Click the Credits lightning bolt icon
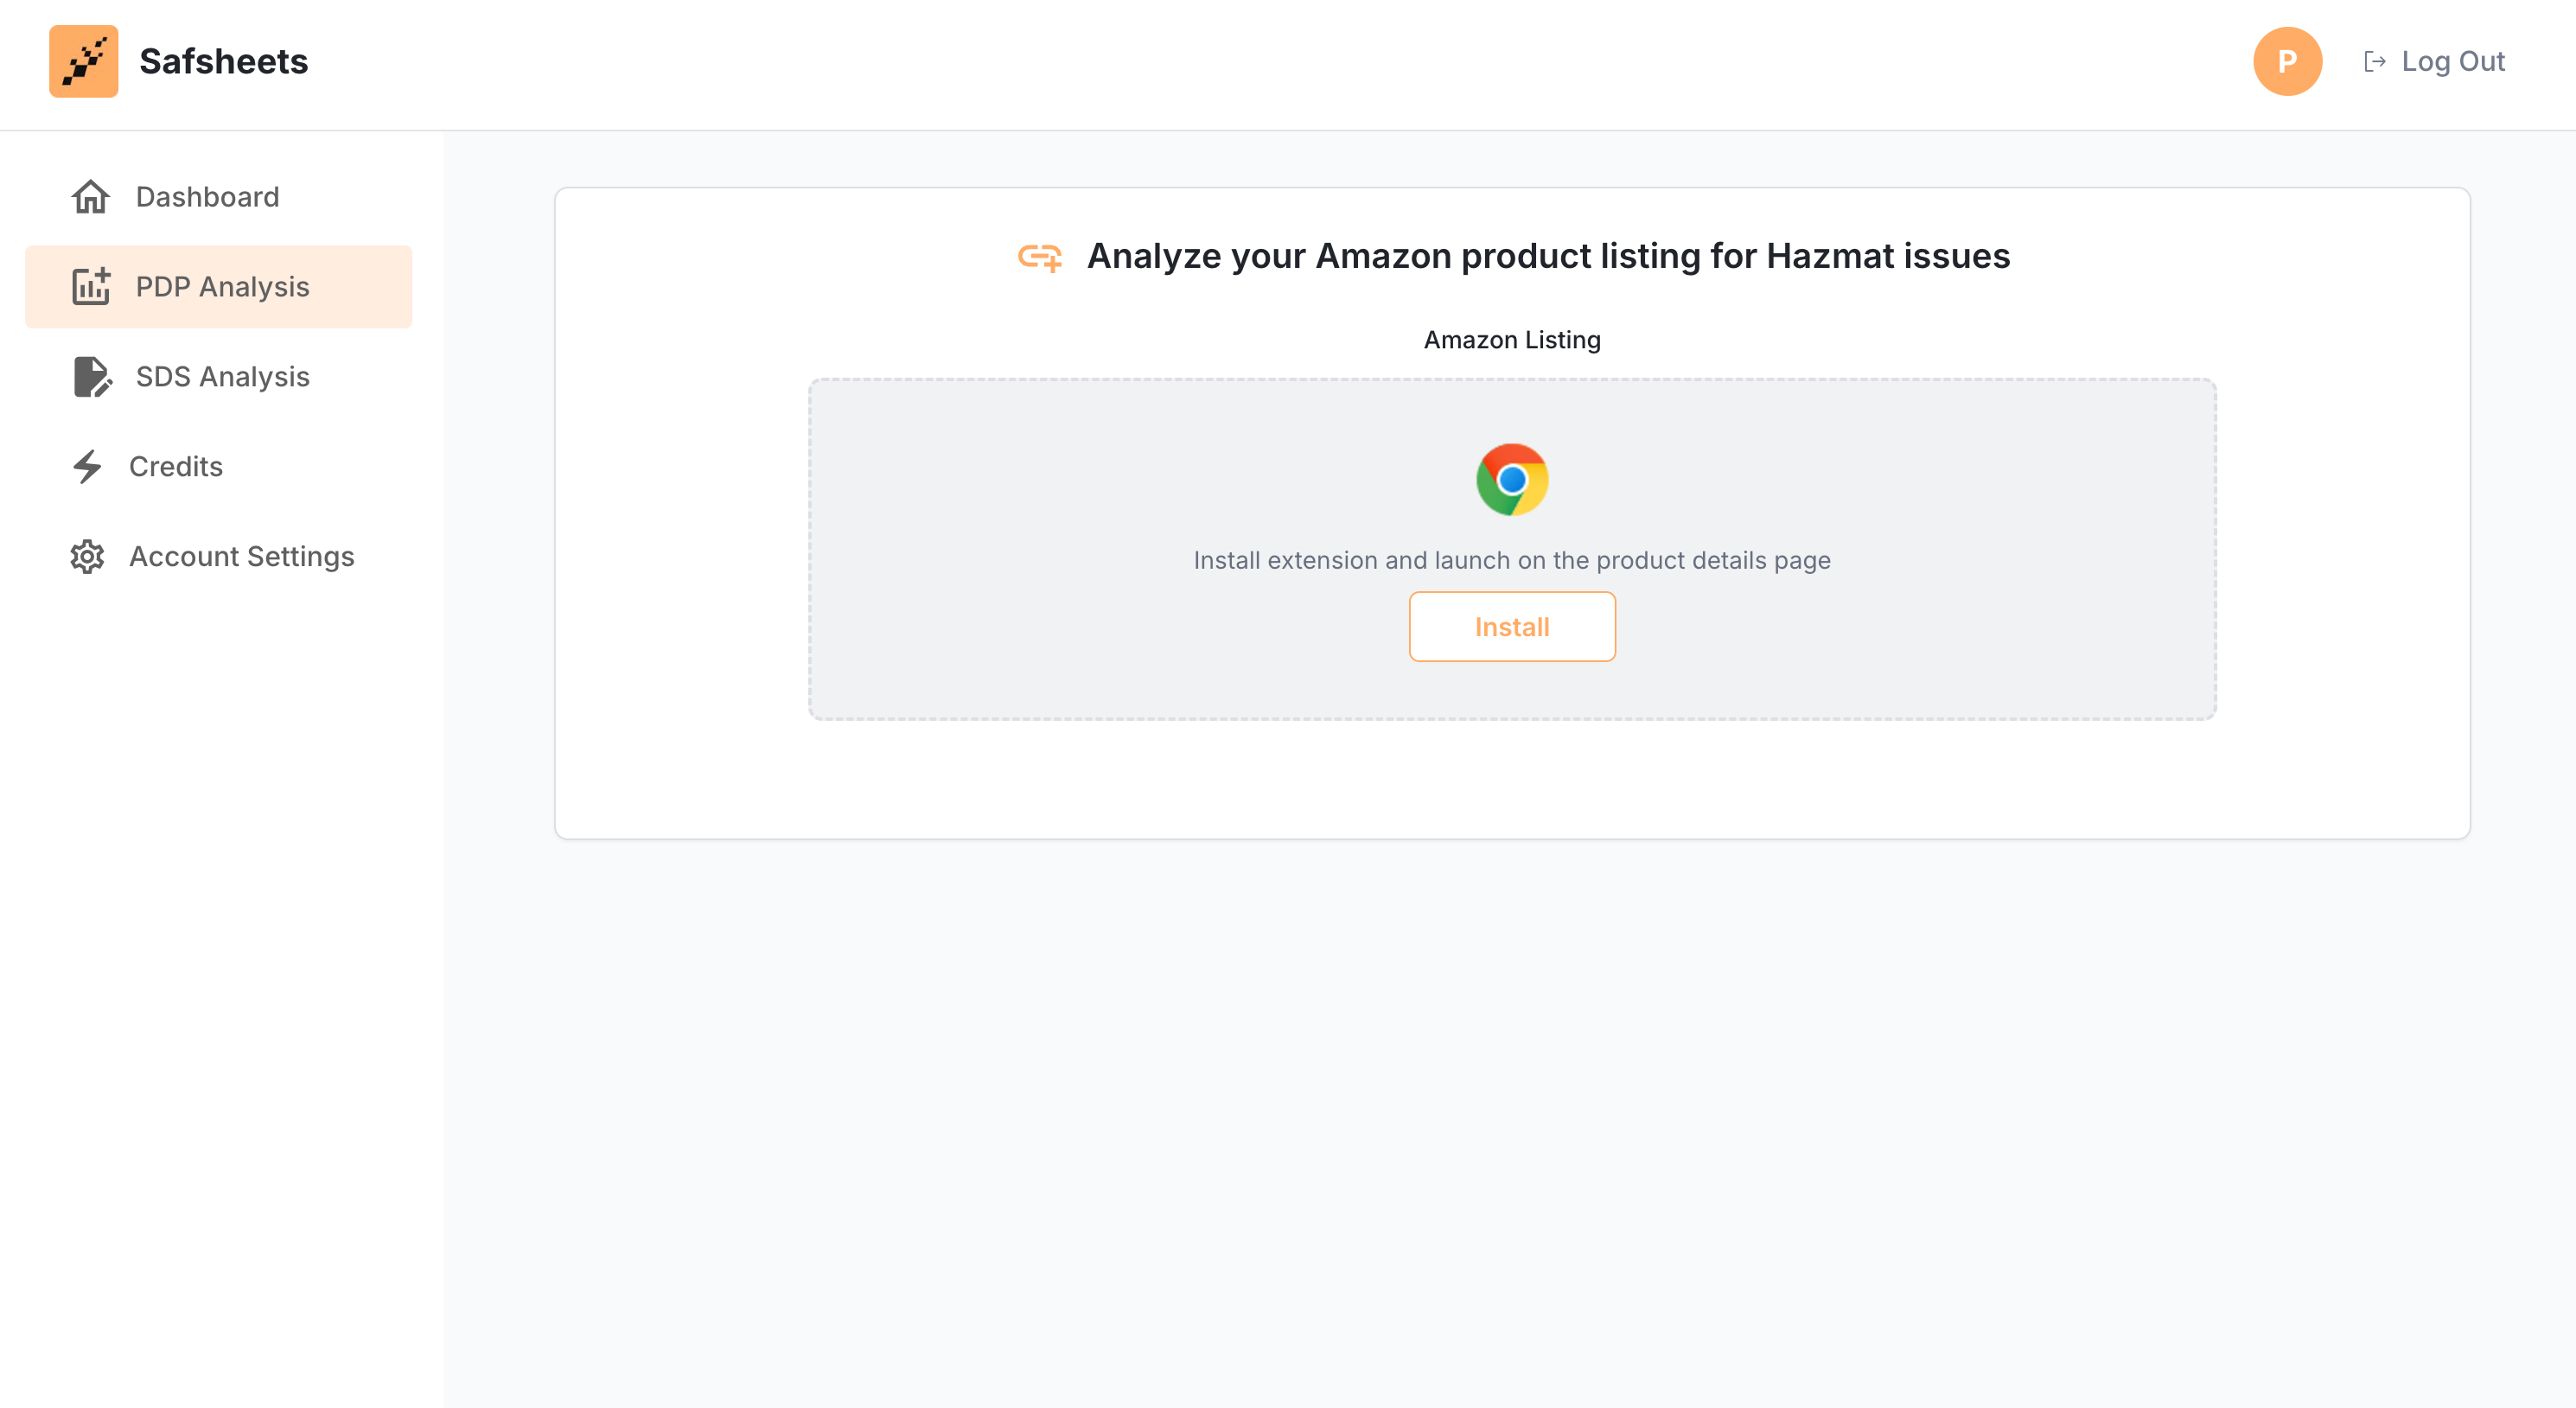 (x=88, y=467)
